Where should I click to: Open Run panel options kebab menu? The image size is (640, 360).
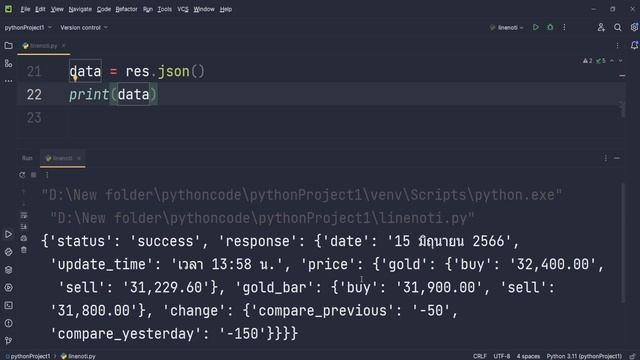click(x=605, y=158)
